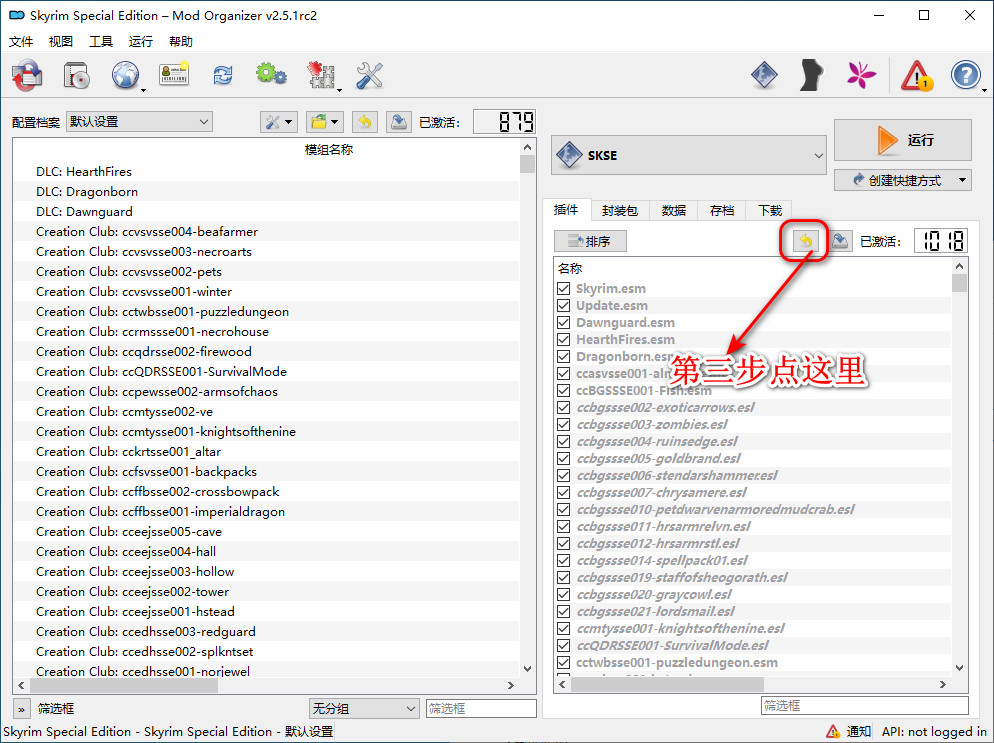Image resolution: width=994 pixels, height=743 pixels.
Task: Open the wrench and screwdriver settings icon
Action: 370,75
